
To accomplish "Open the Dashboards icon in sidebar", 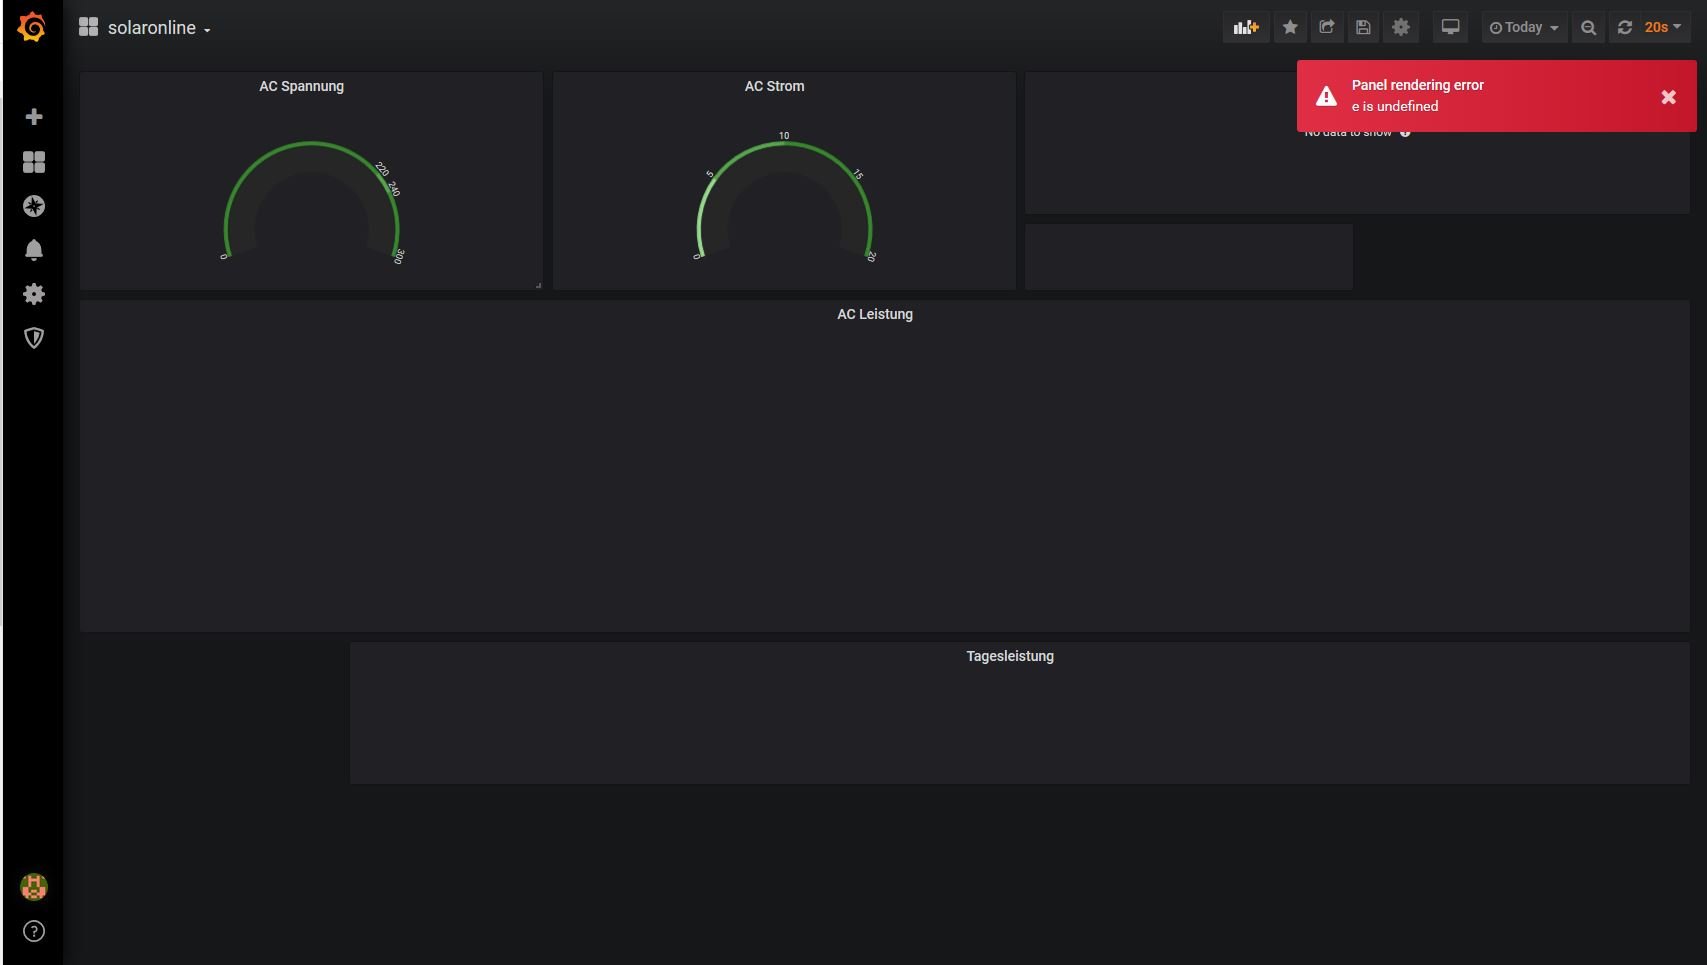I will 33,162.
